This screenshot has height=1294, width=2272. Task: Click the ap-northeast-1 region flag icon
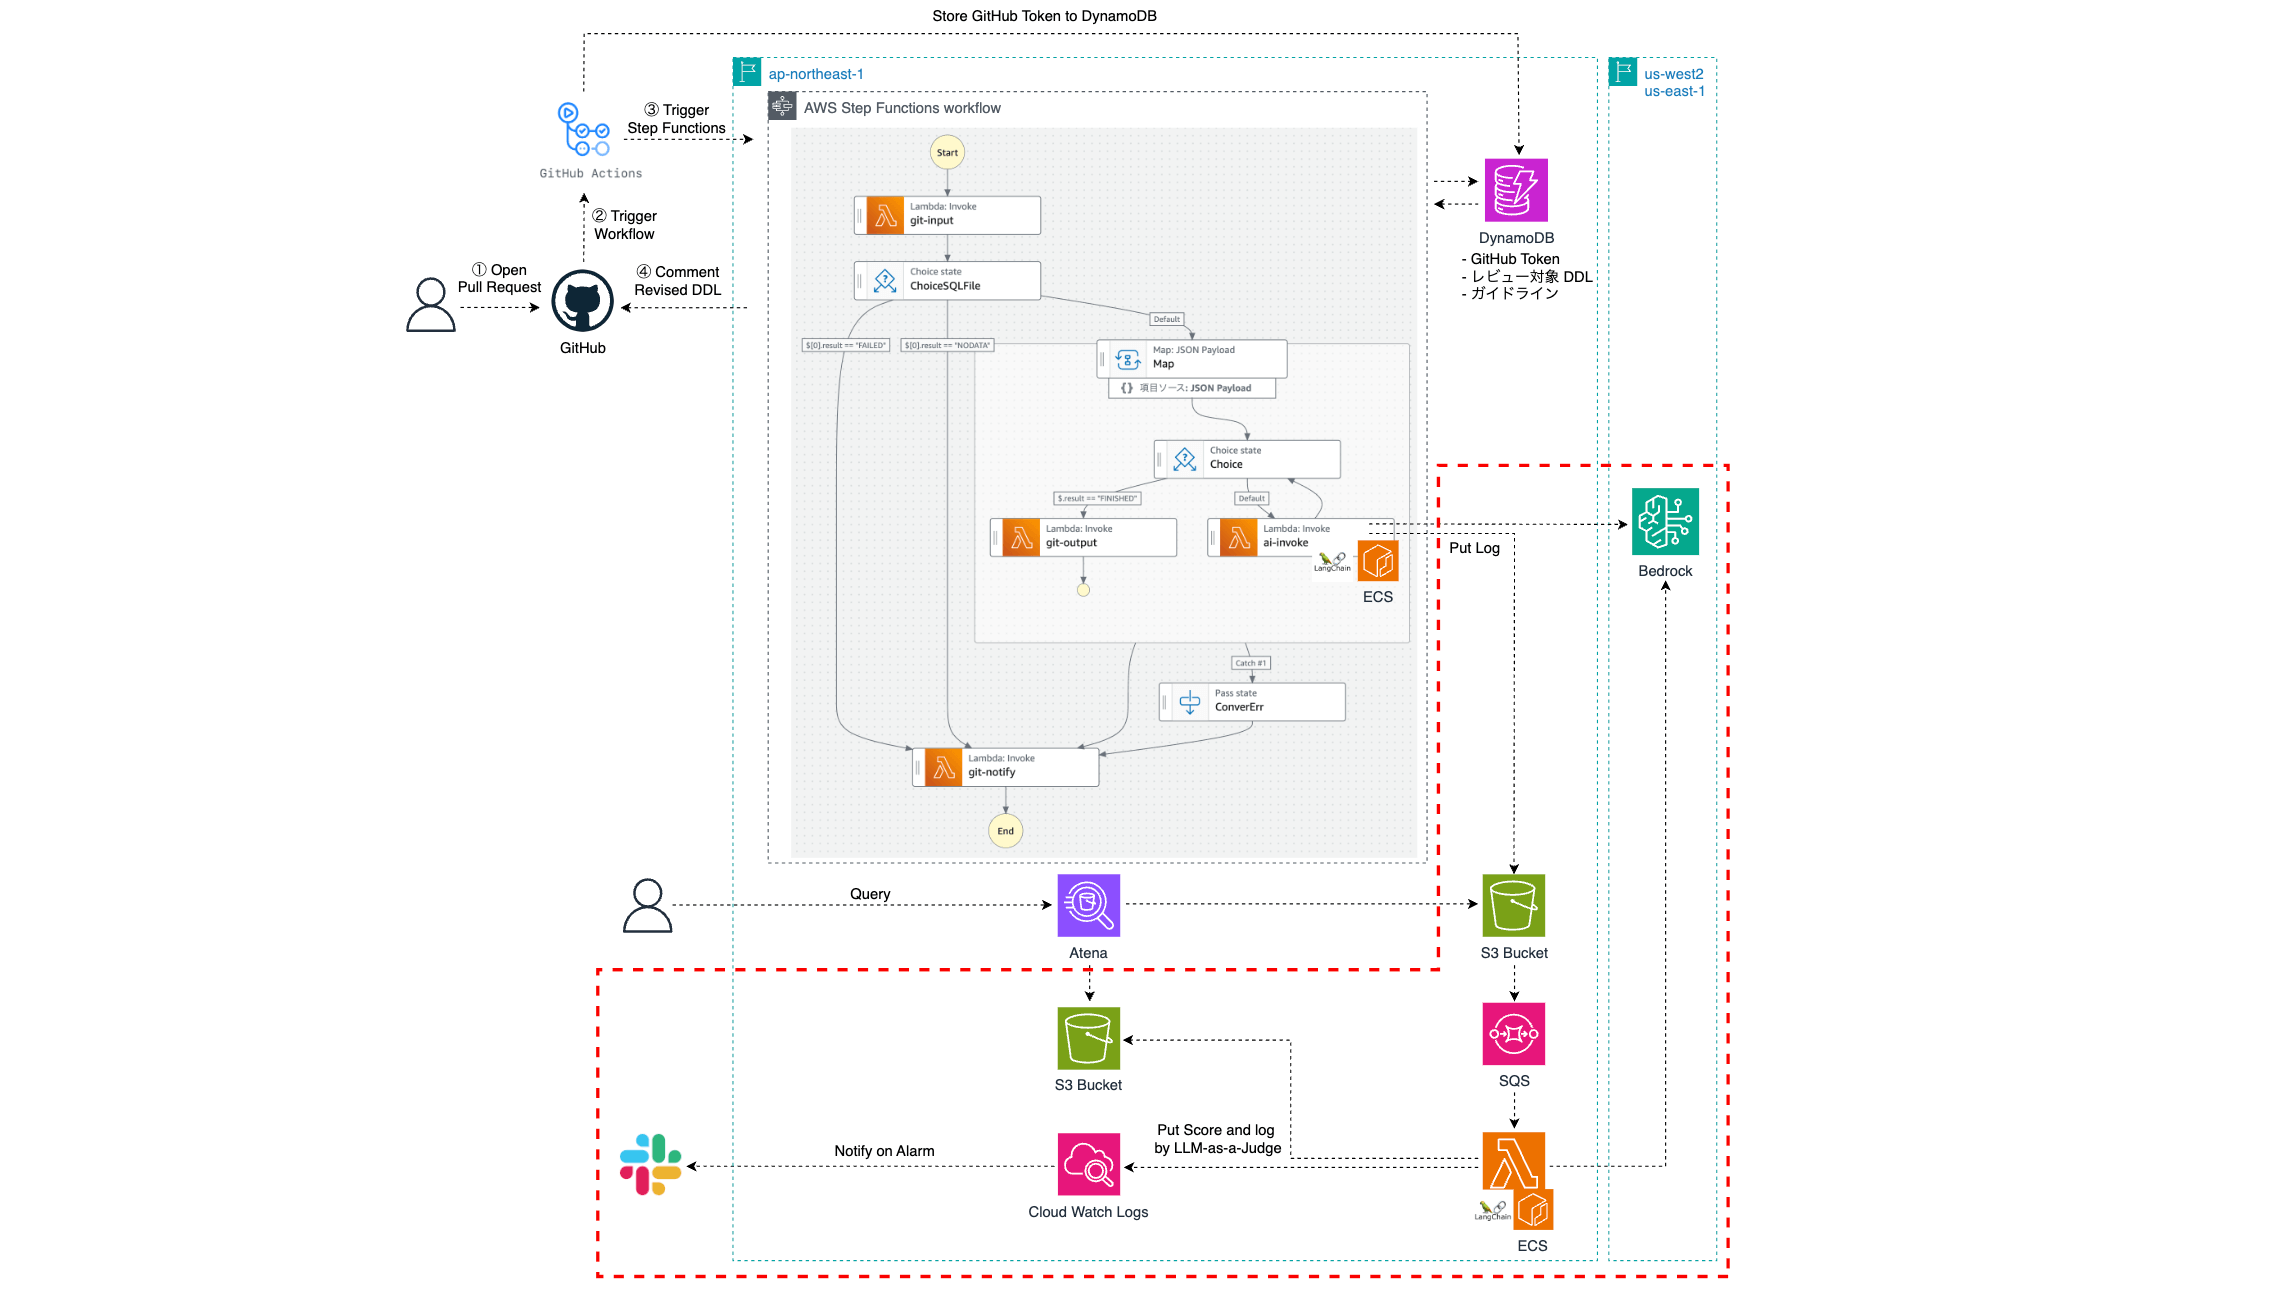click(x=747, y=72)
